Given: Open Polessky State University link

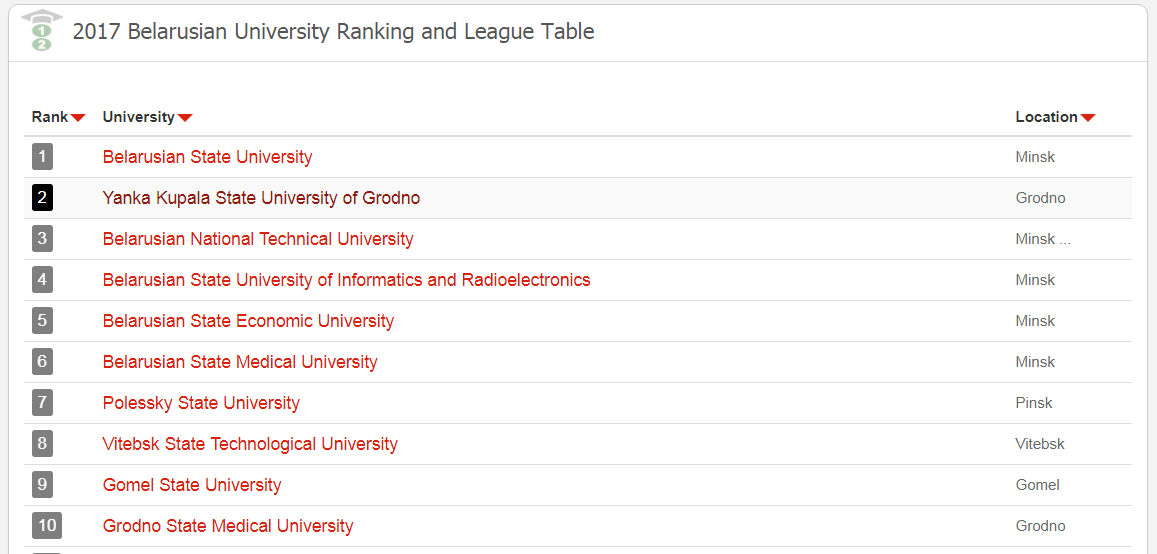Looking at the screenshot, I should point(201,404).
